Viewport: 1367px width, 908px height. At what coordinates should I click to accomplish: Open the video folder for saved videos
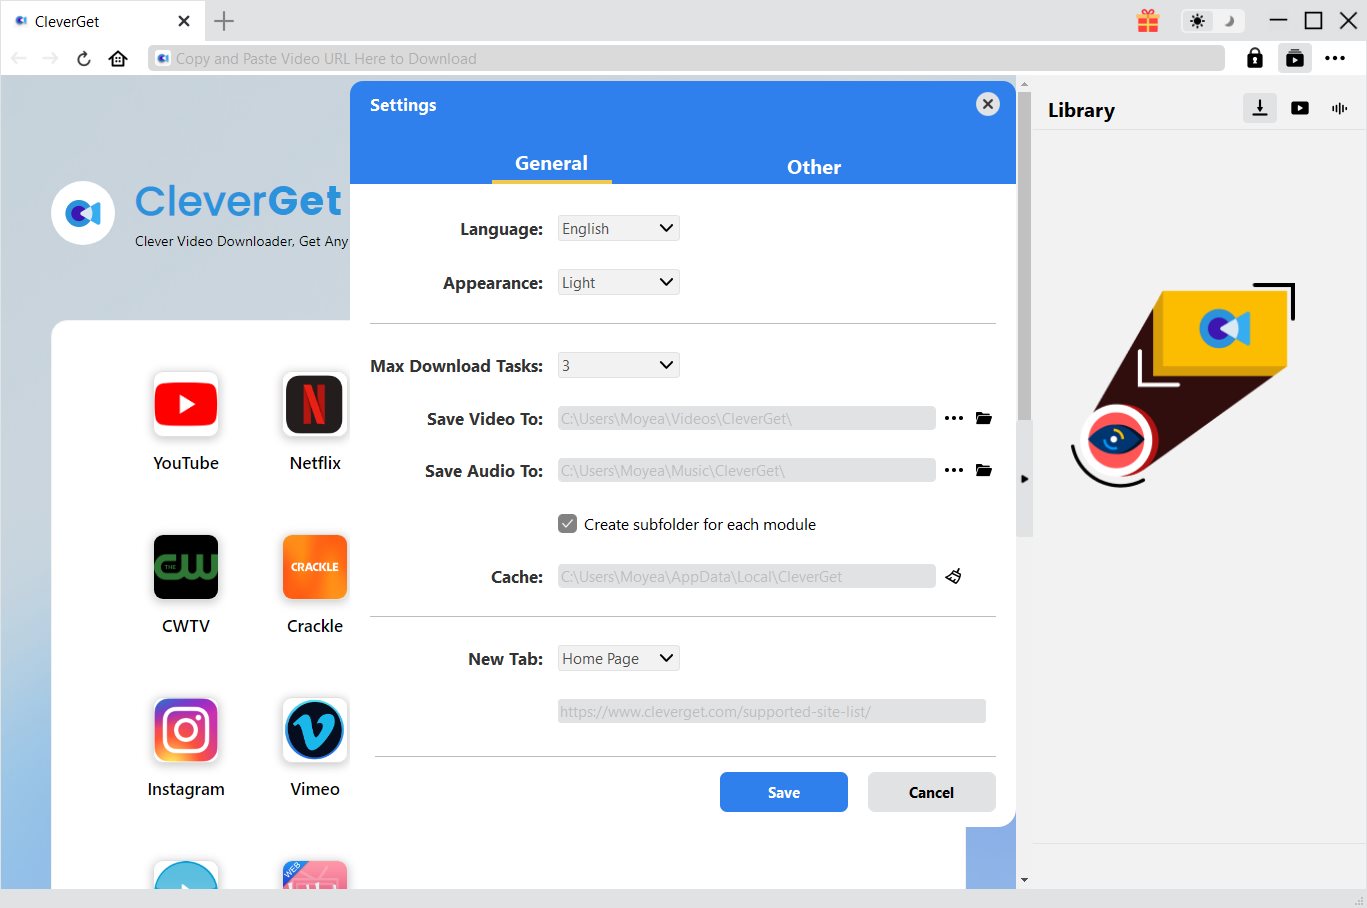(984, 418)
